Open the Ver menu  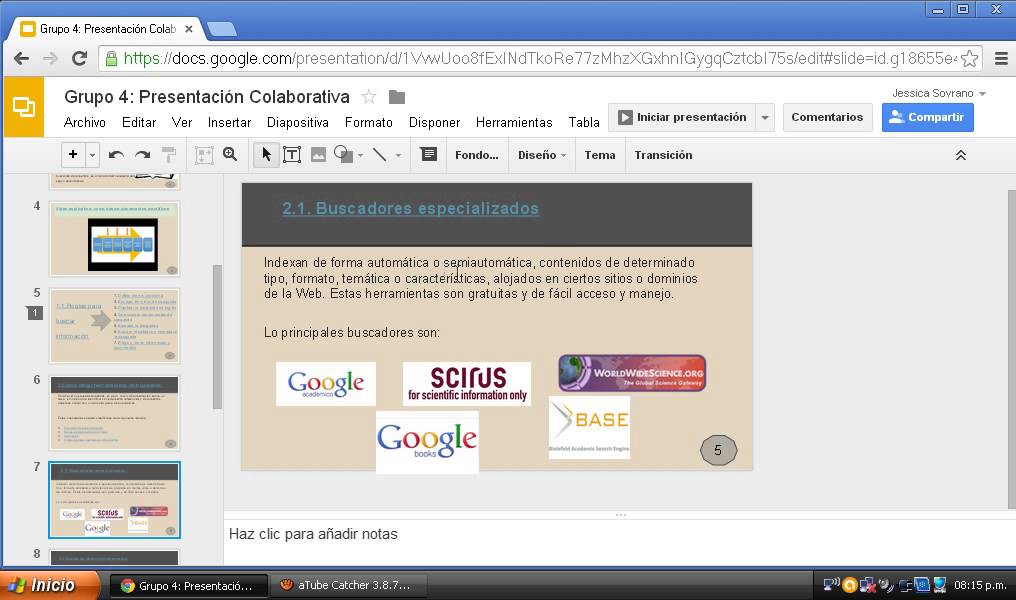[182, 122]
